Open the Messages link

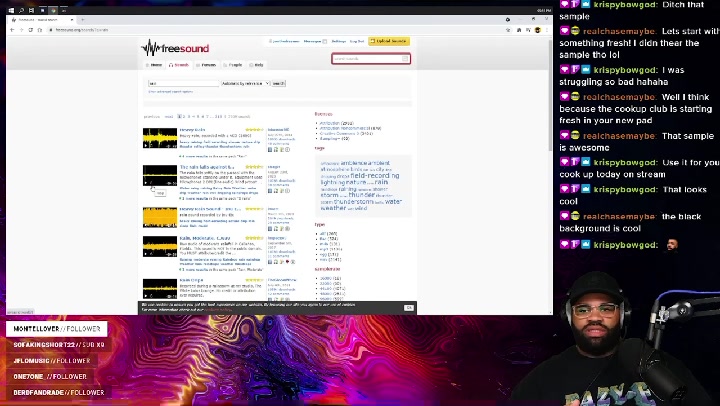click(x=312, y=41)
